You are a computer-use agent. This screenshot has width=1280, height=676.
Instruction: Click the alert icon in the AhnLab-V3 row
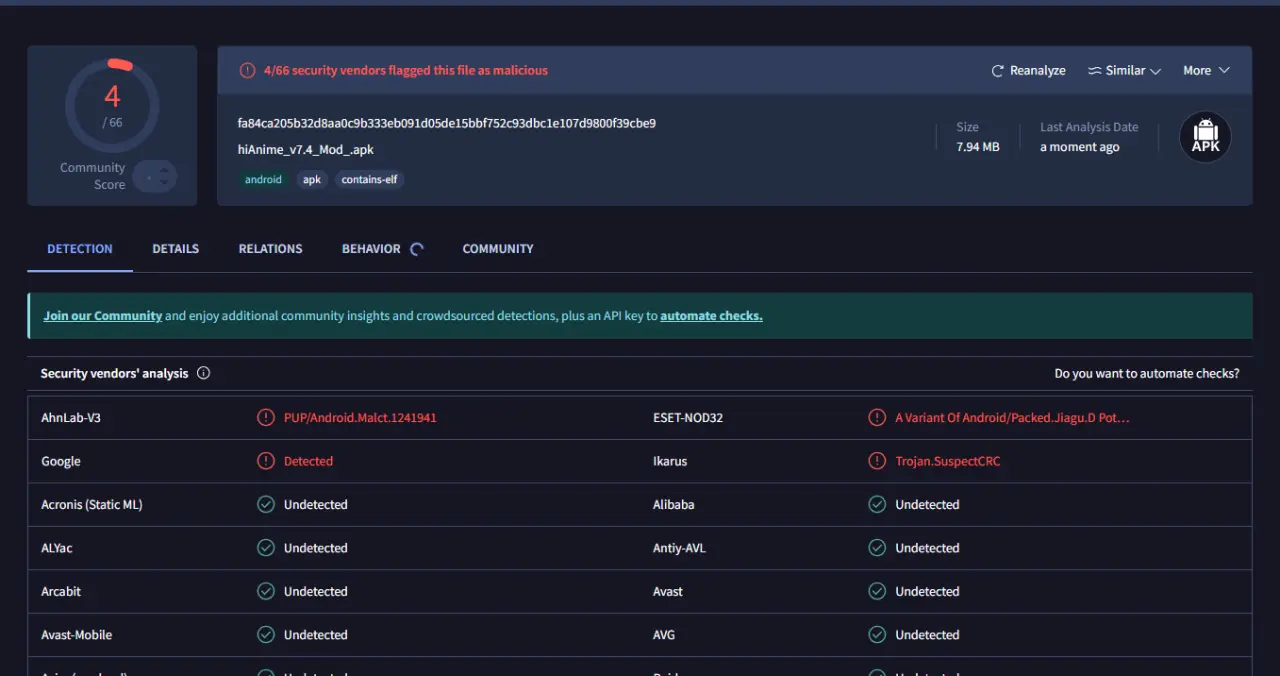coord(266,417)
